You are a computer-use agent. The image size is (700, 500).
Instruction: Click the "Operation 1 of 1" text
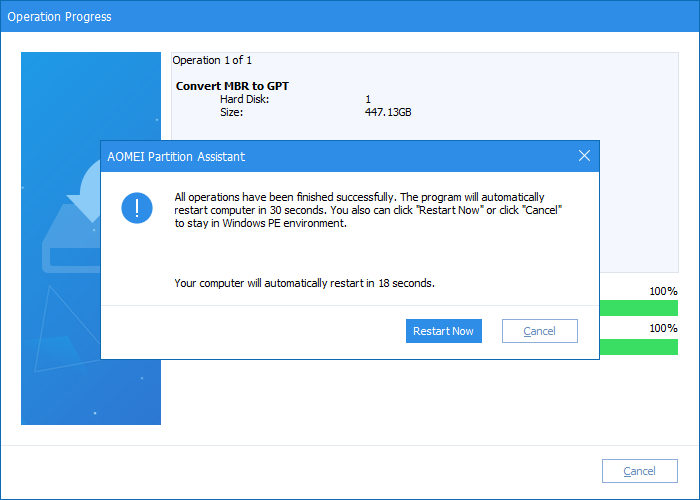click(212, 60)
